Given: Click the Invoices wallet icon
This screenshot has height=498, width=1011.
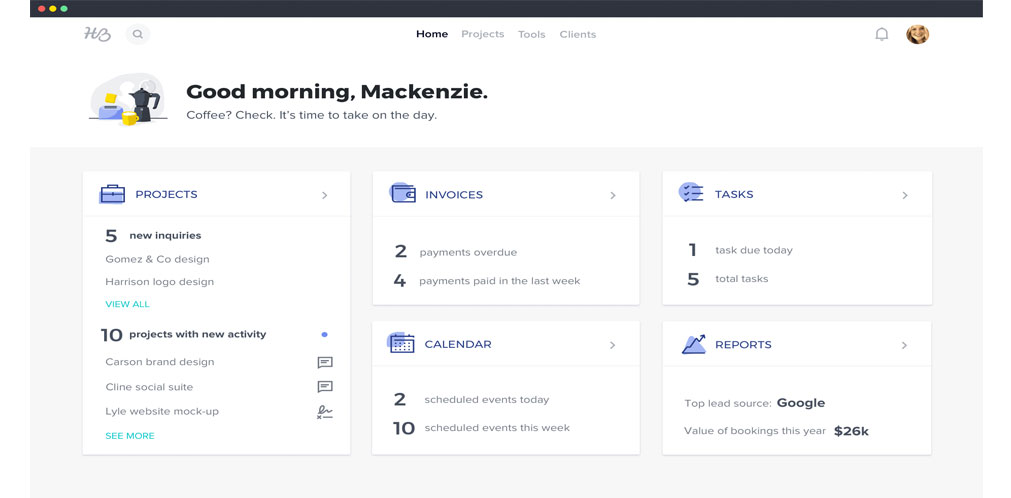Looking at the screenshot, I should [402, 192].
